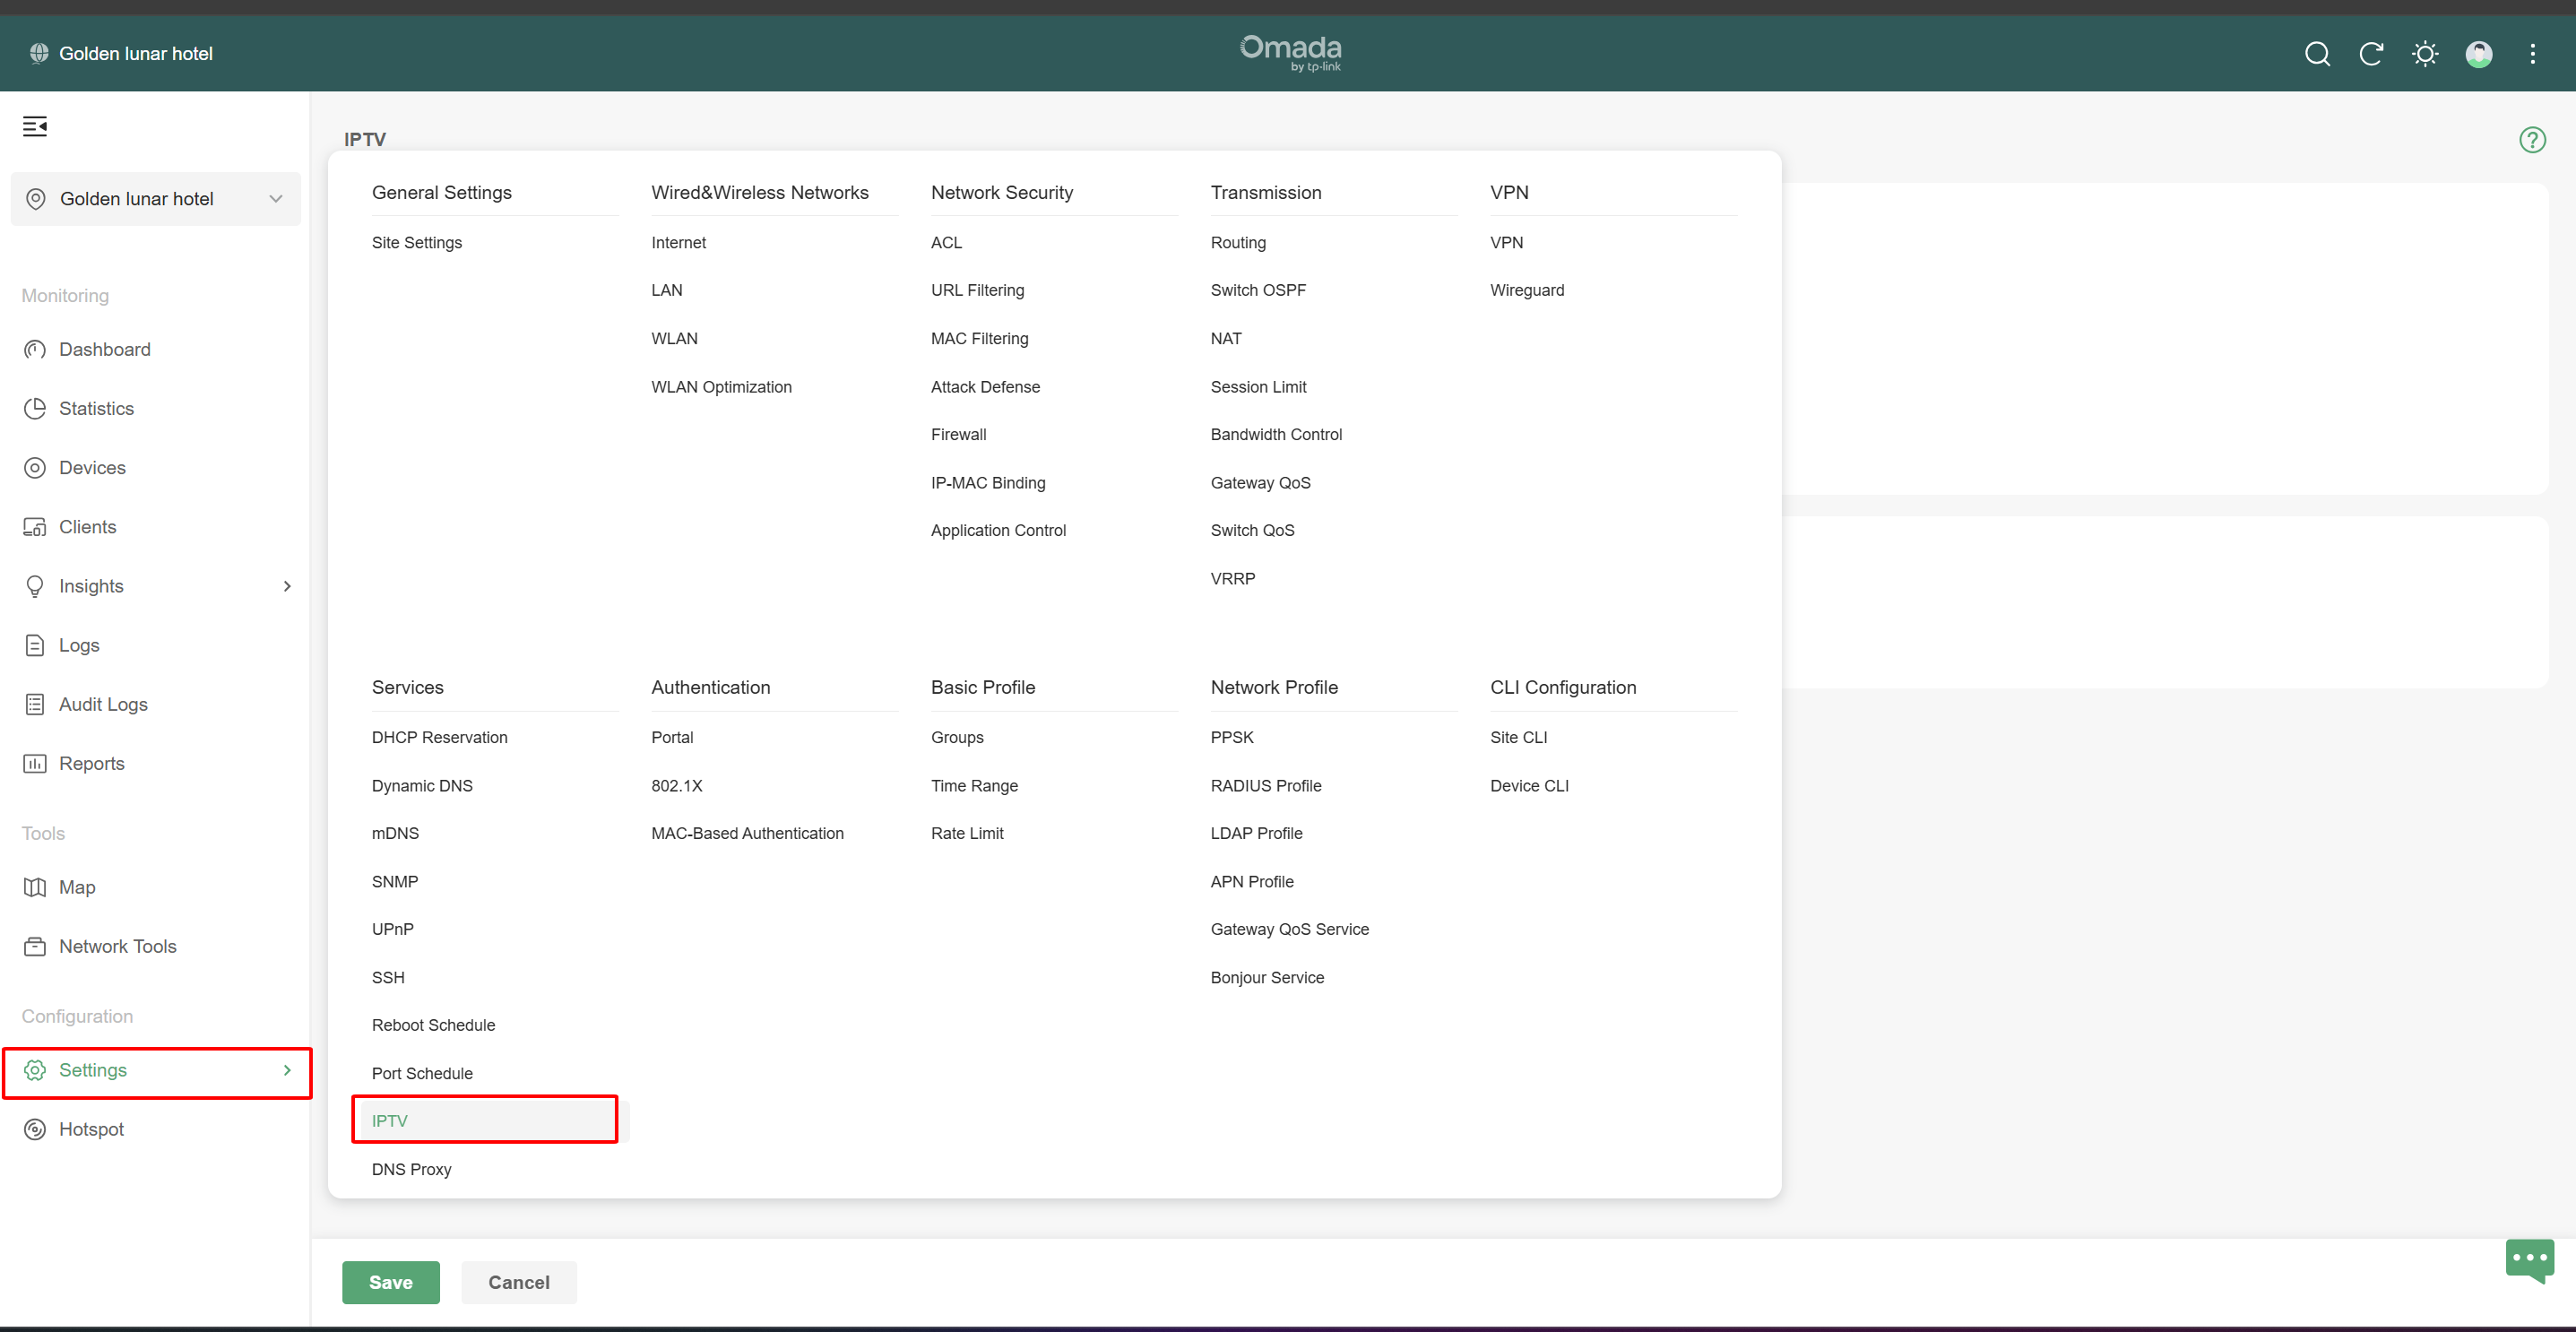Open Switch QoS
The width and height of the screenshot is (2576, 1332).
pos(1252,531)
